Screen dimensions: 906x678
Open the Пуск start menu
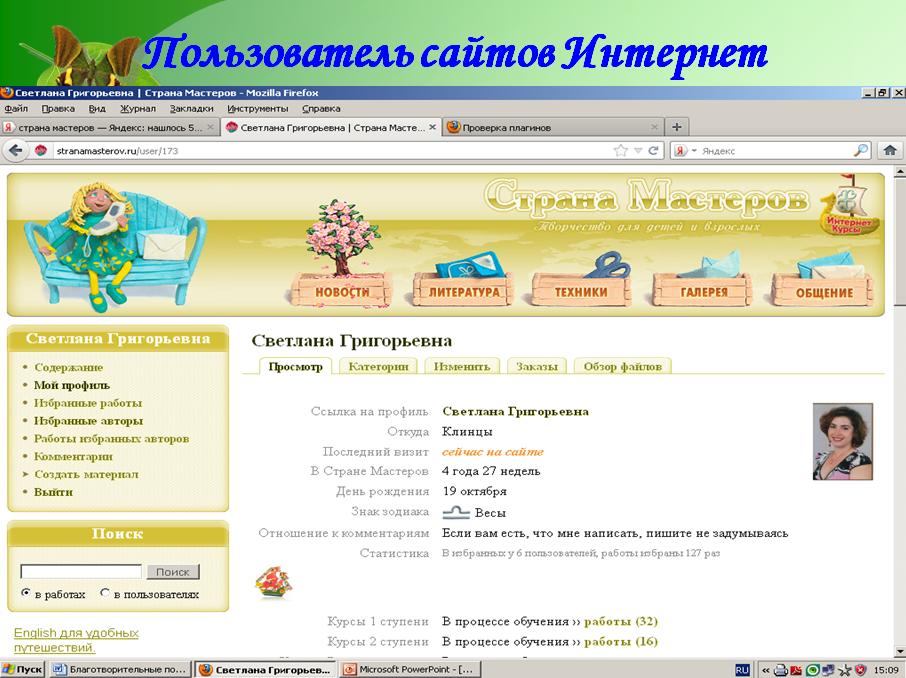[23, 670]
